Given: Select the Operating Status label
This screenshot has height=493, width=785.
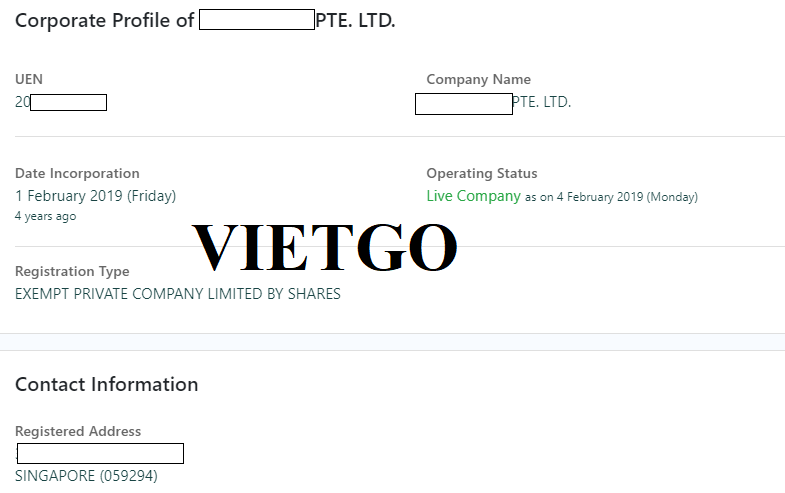Looking at the screenshot, I should (x=482, y=173).
